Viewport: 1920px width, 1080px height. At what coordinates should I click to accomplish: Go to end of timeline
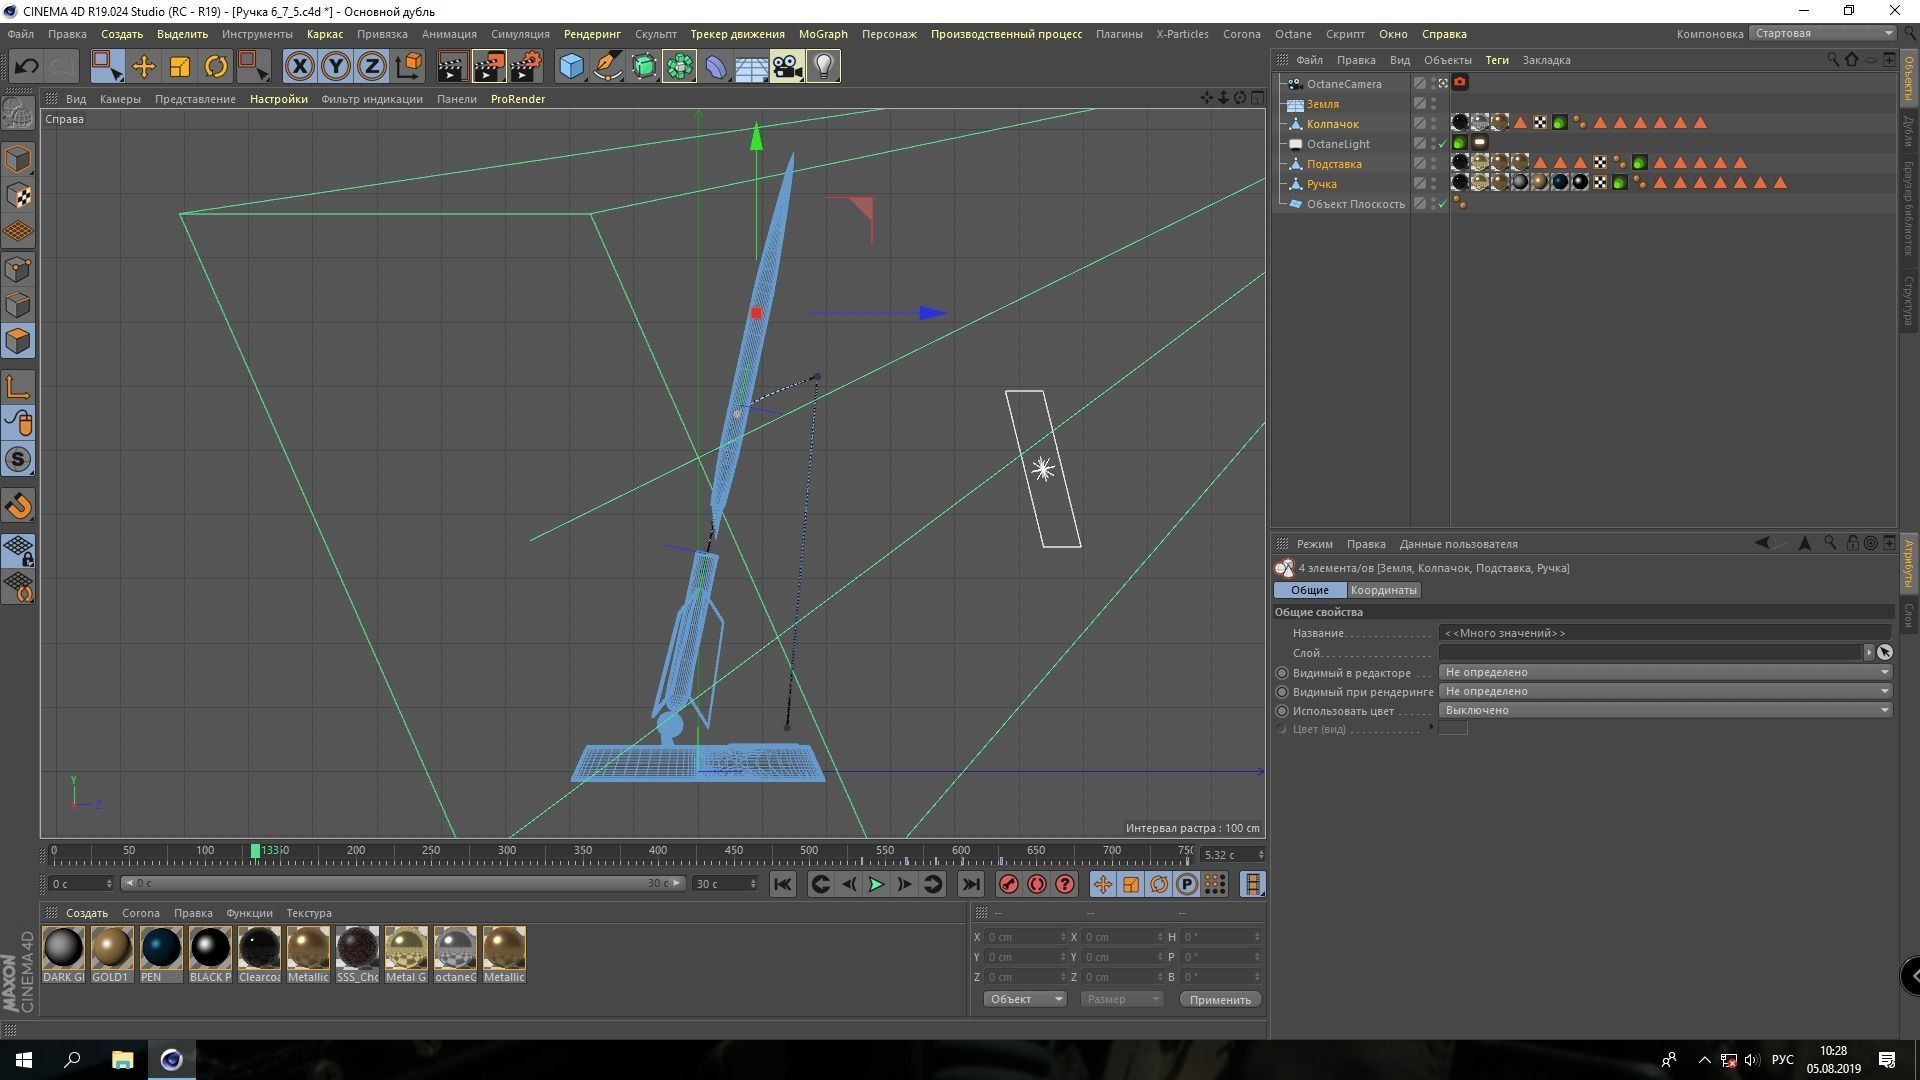(970, 884)
